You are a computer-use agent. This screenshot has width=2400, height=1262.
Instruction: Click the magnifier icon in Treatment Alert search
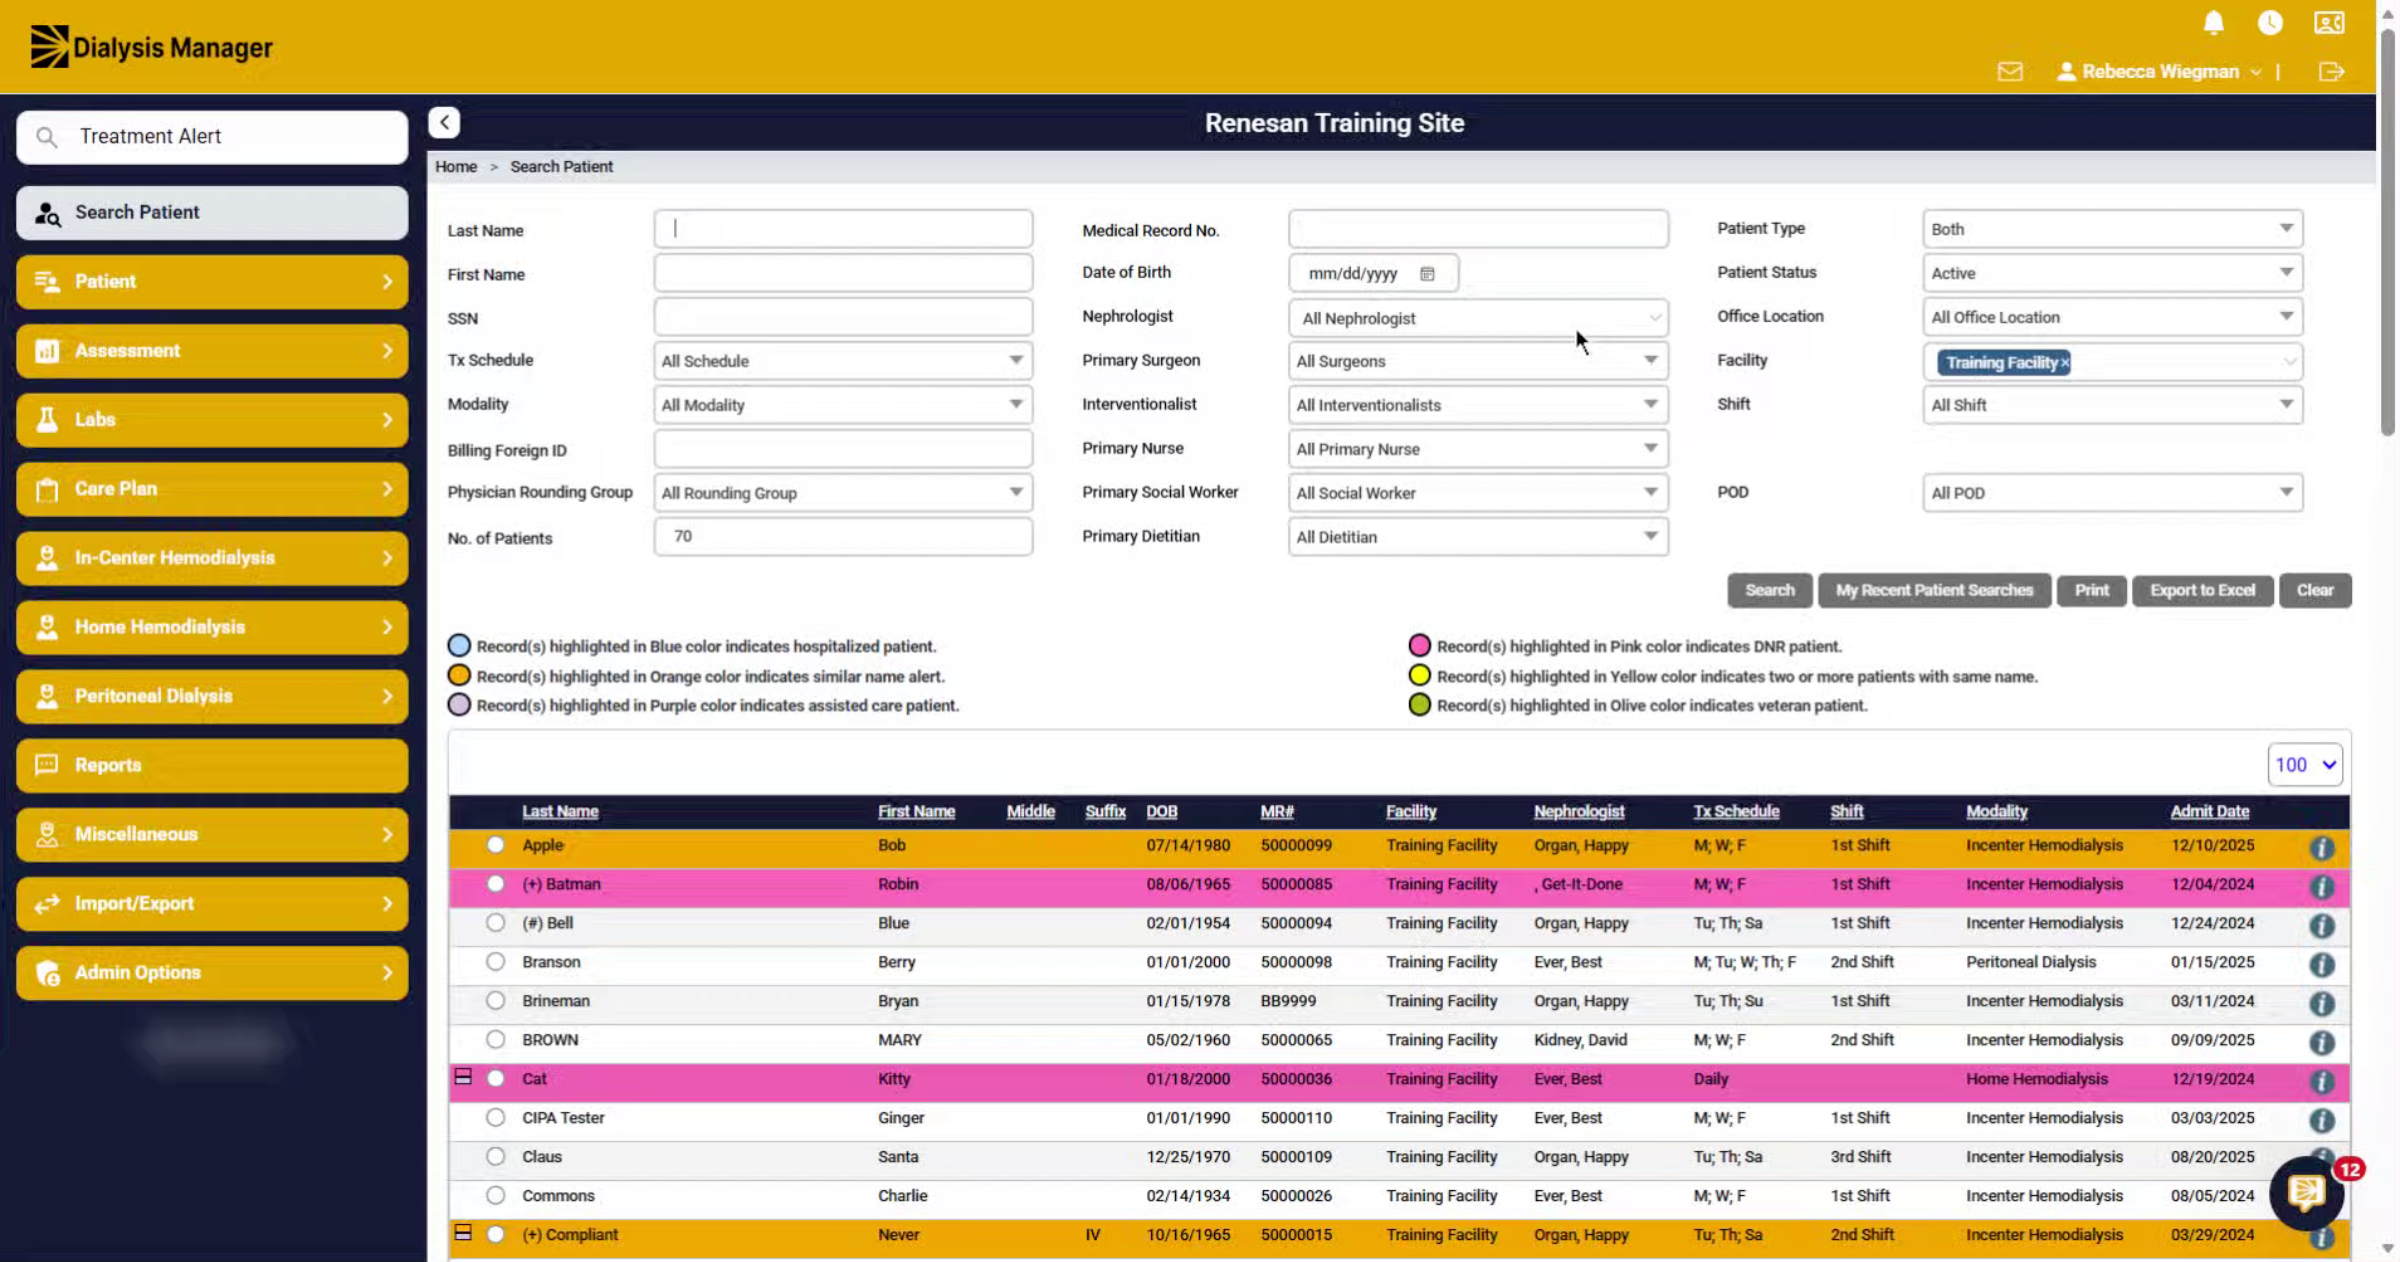[46, 136]
